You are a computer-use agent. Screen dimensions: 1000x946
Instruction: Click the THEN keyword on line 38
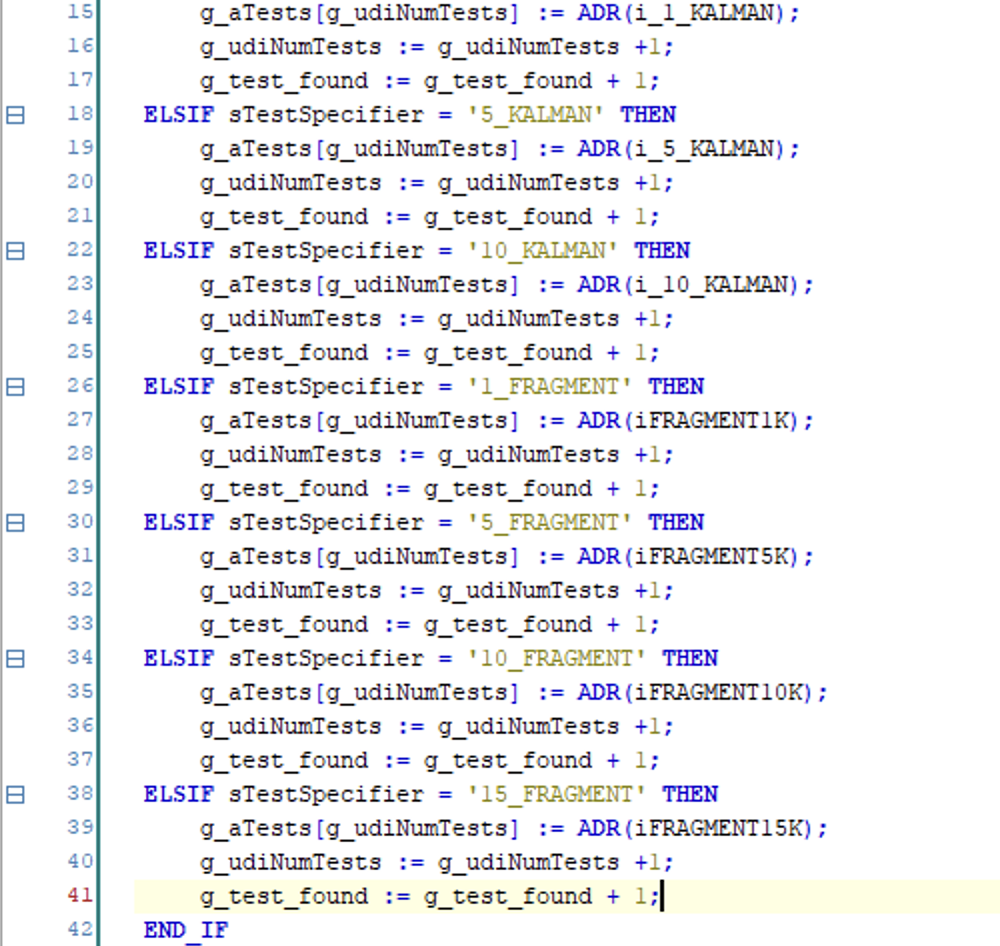[690, 794]
